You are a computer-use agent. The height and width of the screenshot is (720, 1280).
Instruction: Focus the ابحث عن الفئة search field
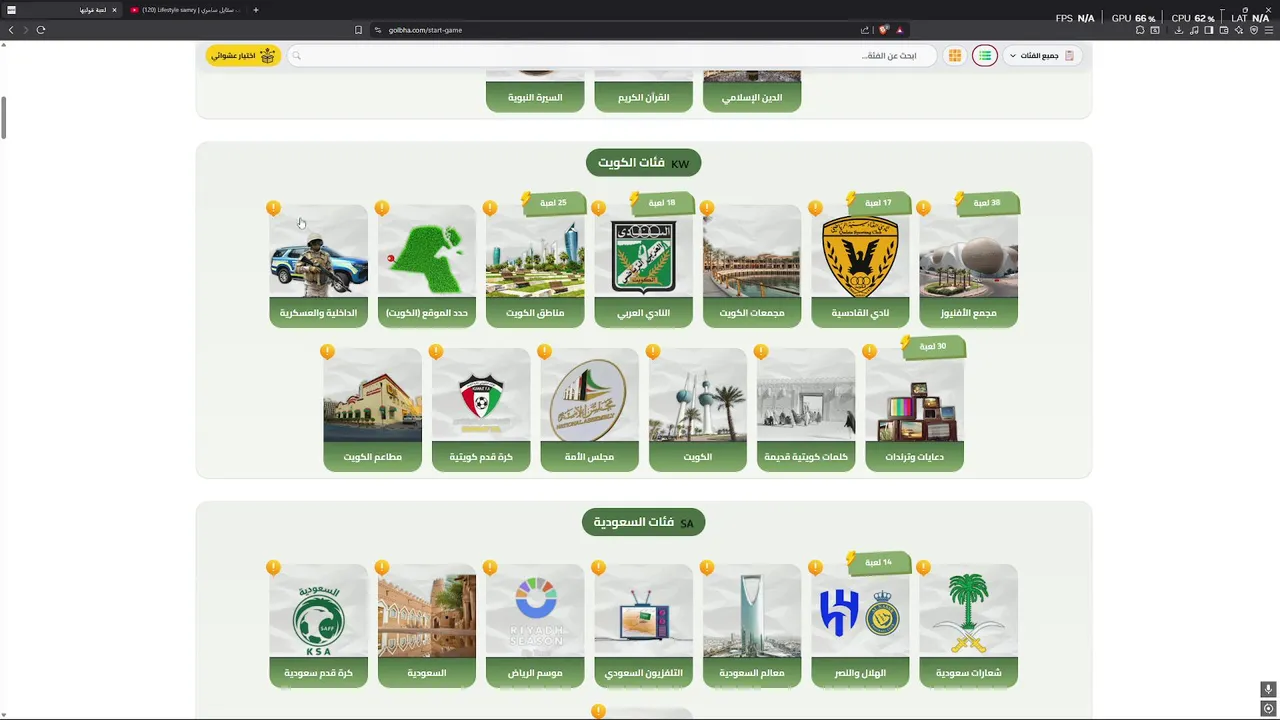612,56
